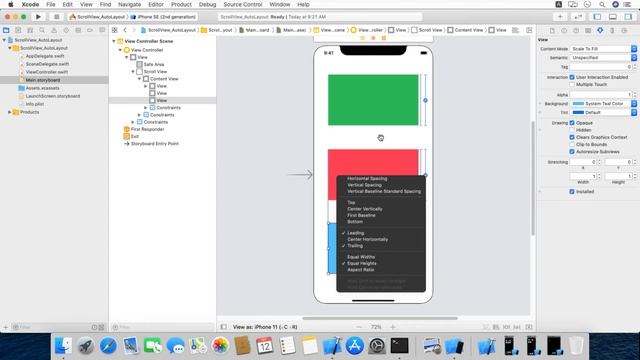Select Safe Area in outline
This screenshot has height=360, width=640.
[x=153, y=64]
